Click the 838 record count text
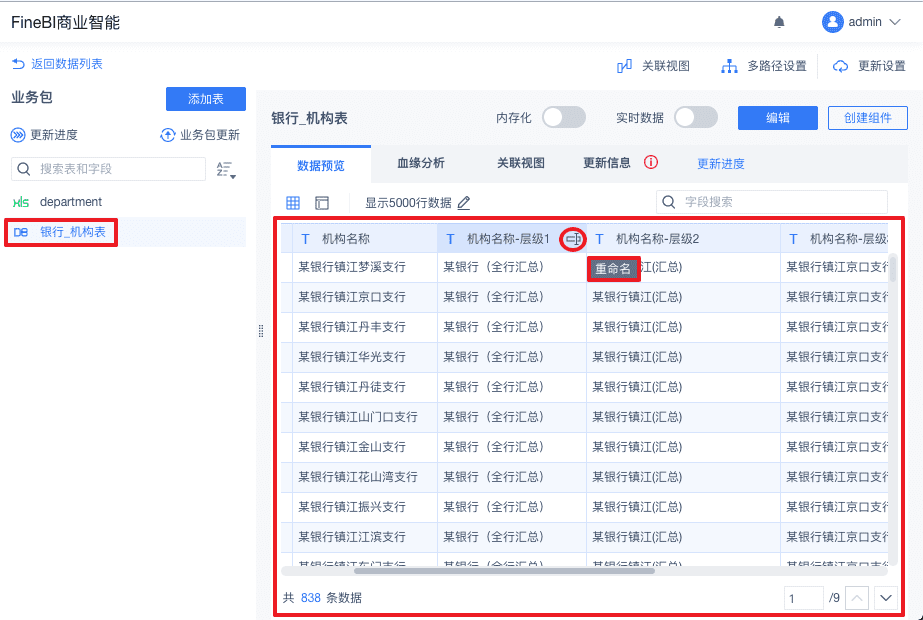This screenshot has width=923, height=620. point(311,598)
